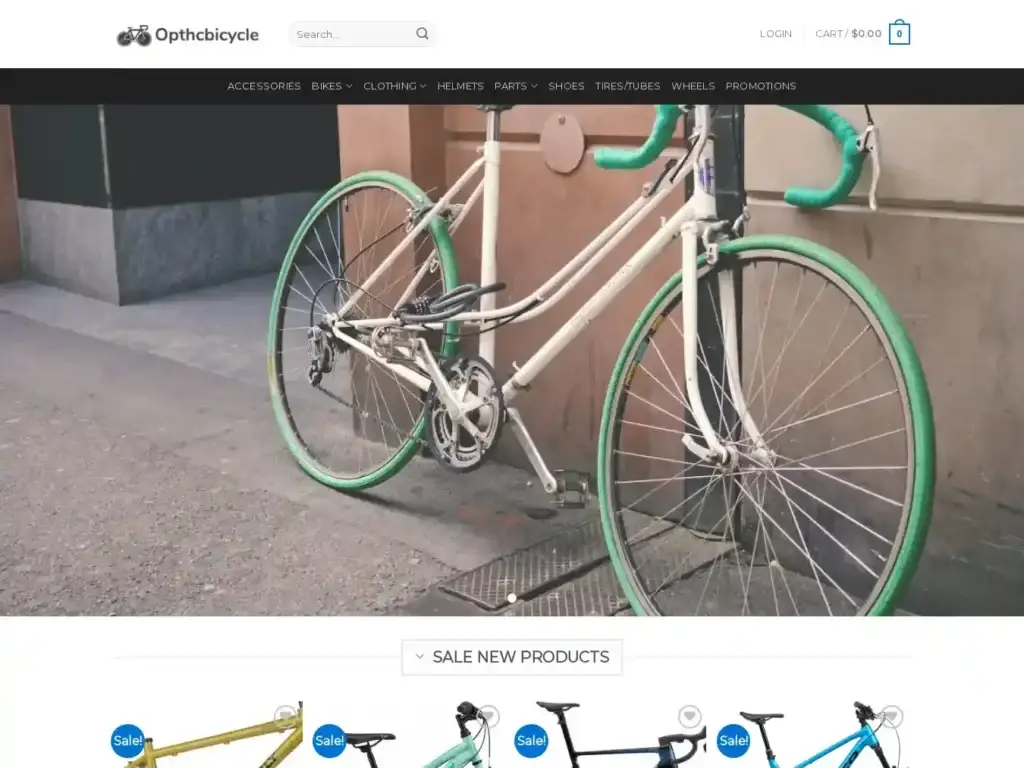The width and height of the screenshot is (1024, 768).
Task: Click the Opthcbicycle bike logo
Action: [187, 35]
